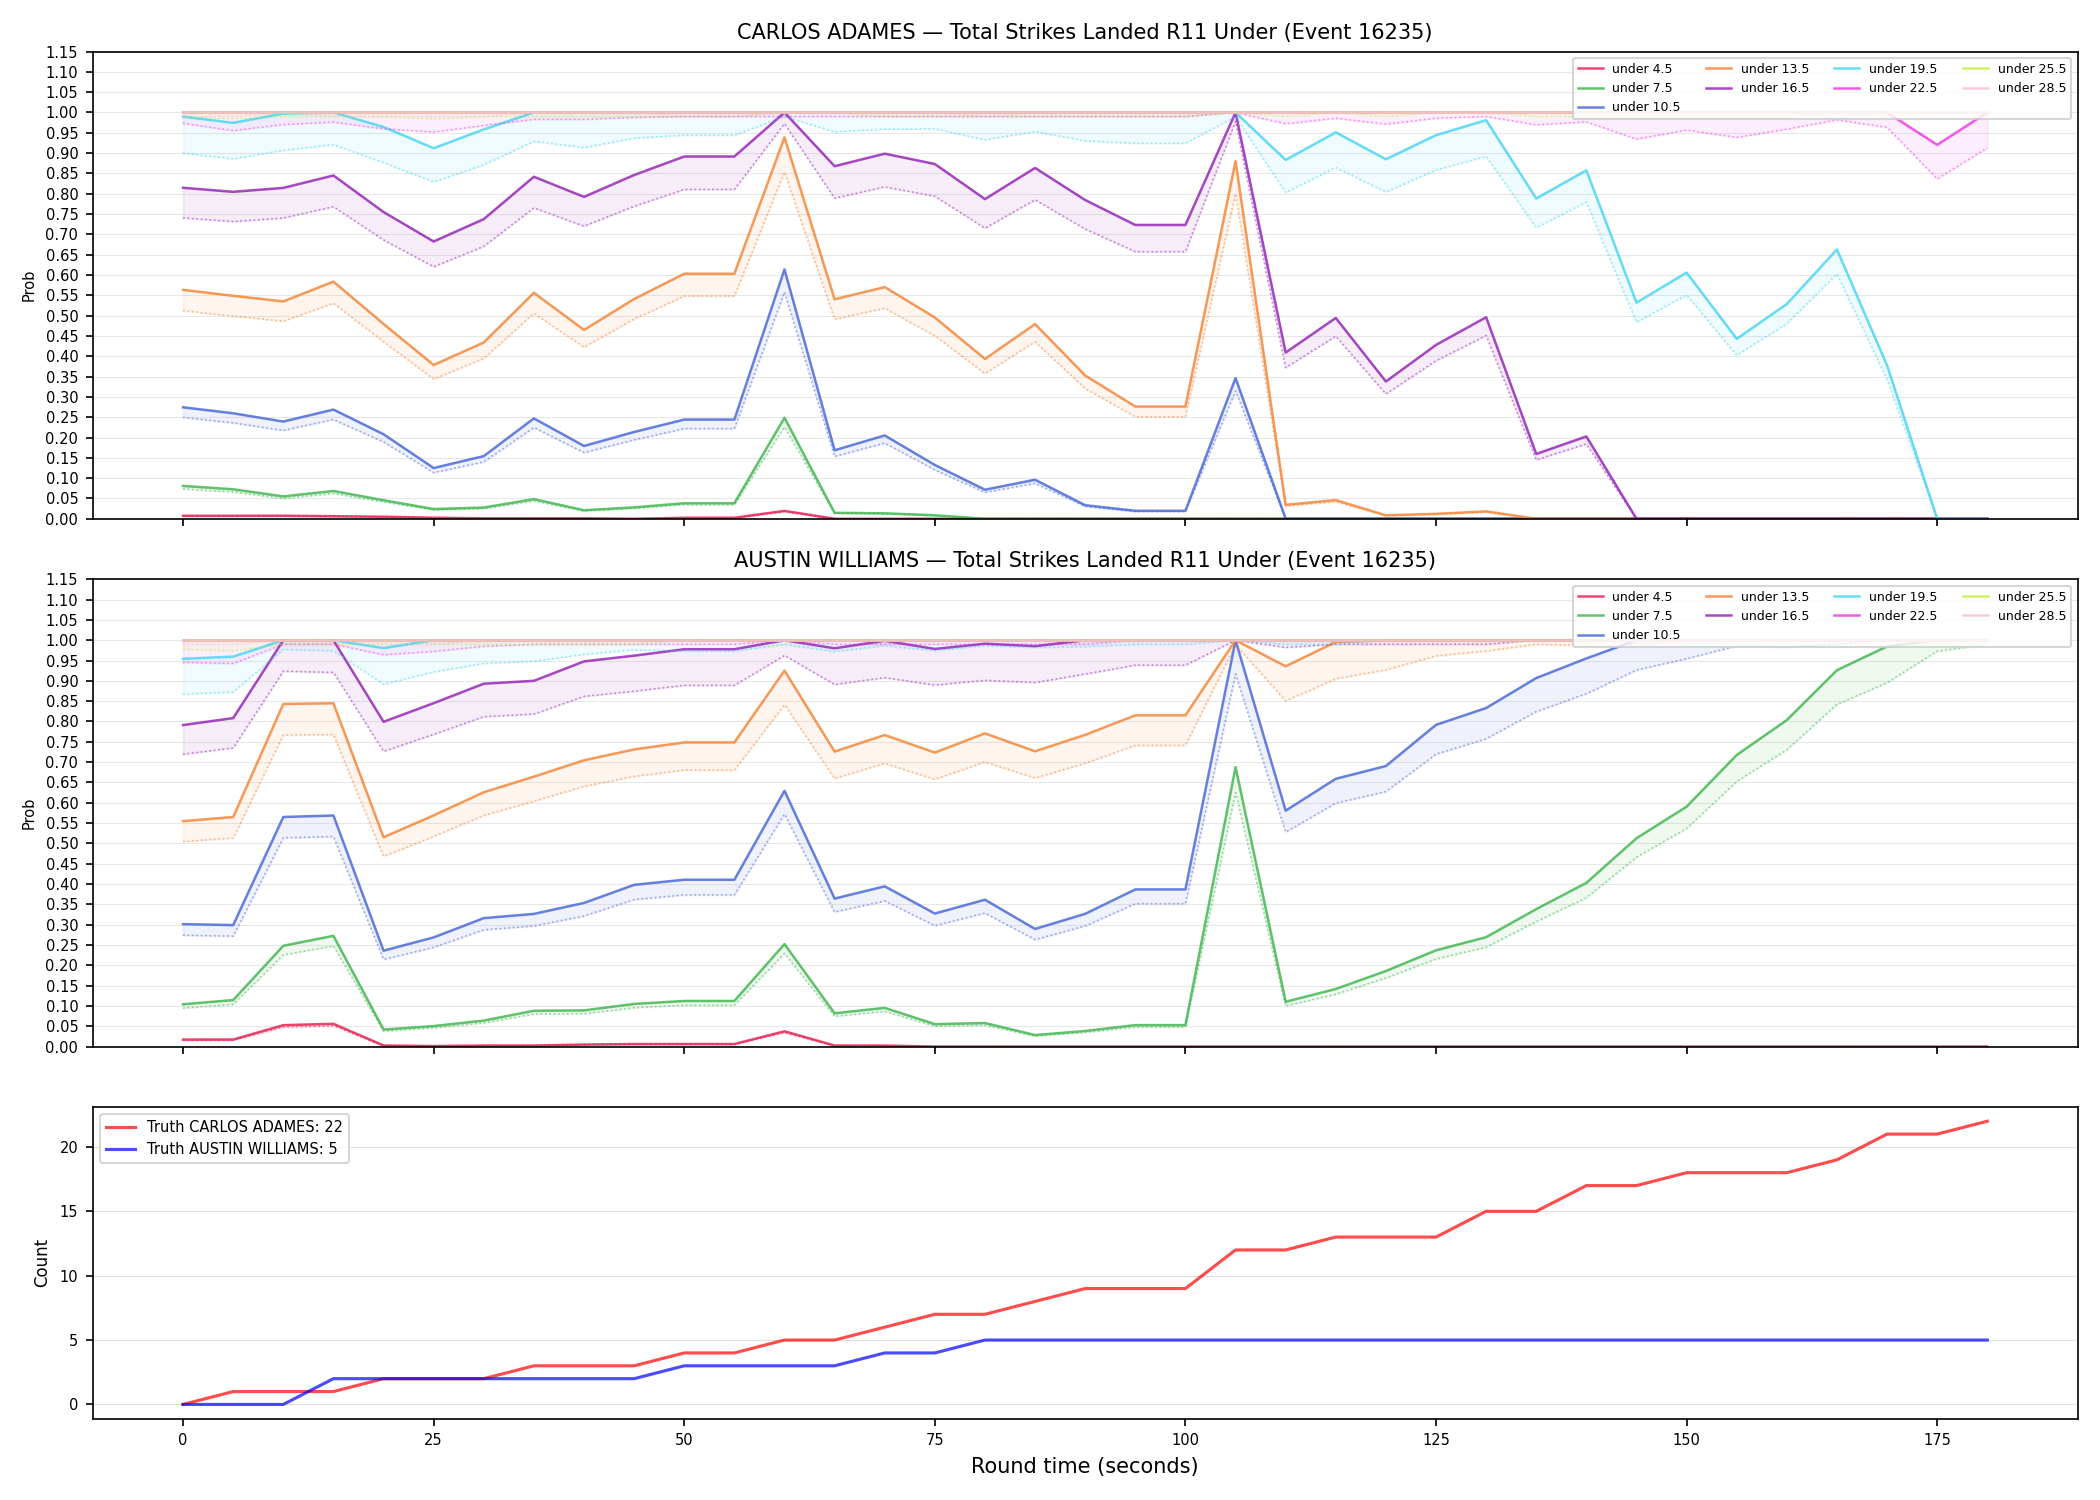2100x1500 pixels.
Task: Click 'Truth CARLOS ADAMES: 22' legend label
Action: 245,1127
